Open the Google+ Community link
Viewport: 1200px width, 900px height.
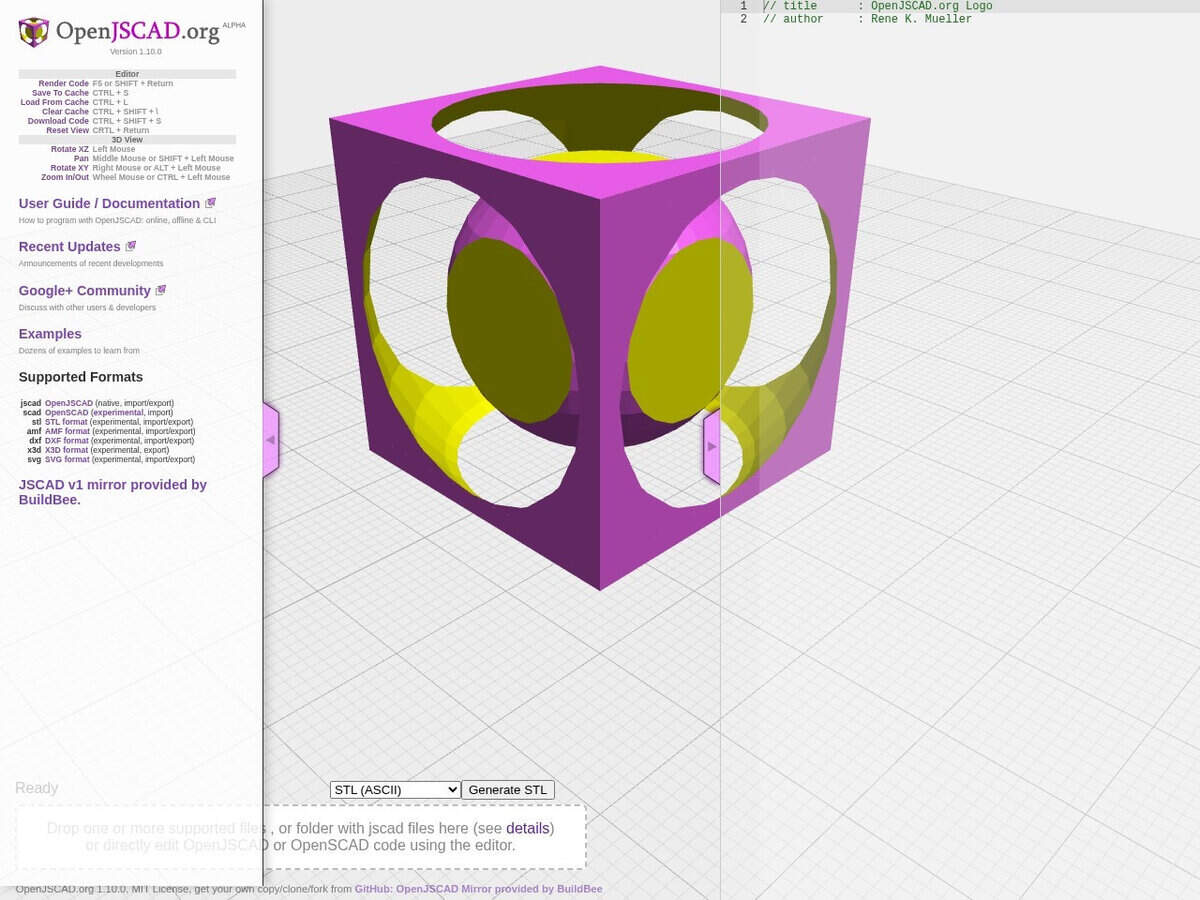coord(85,290)
